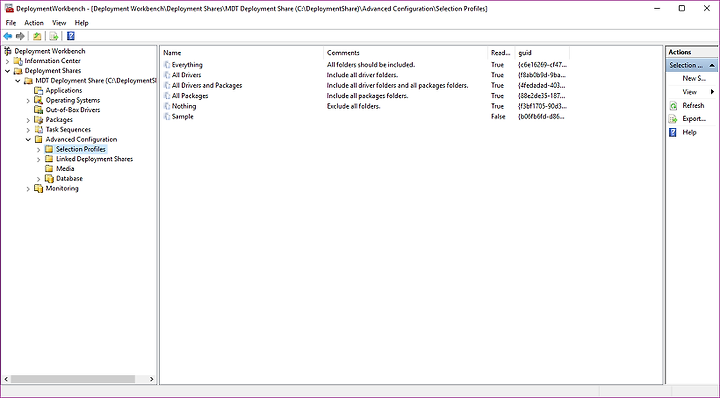This screenshot has width=720, height=398.
Task: Click the Advanced Configuration folder icon
Action: [39, 139]
